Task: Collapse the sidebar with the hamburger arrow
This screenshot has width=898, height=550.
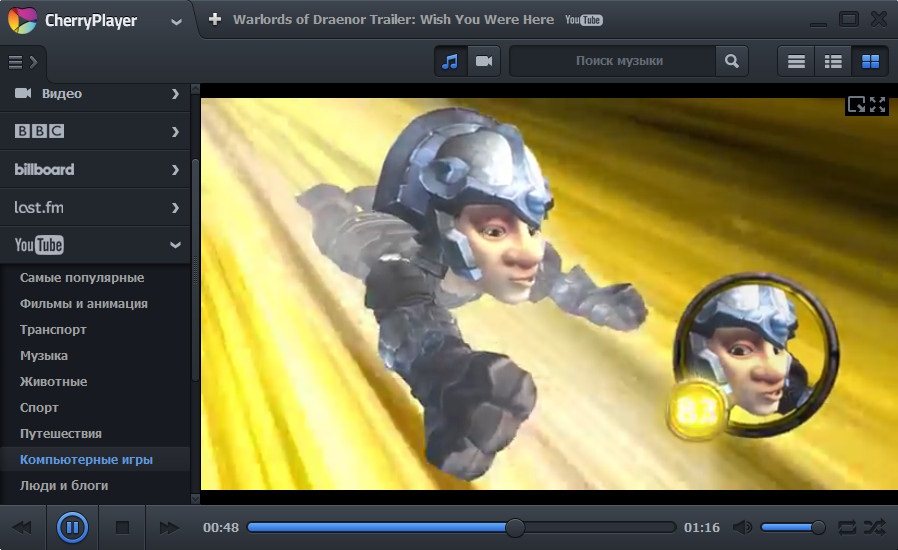Action: [x=23, y=62]
